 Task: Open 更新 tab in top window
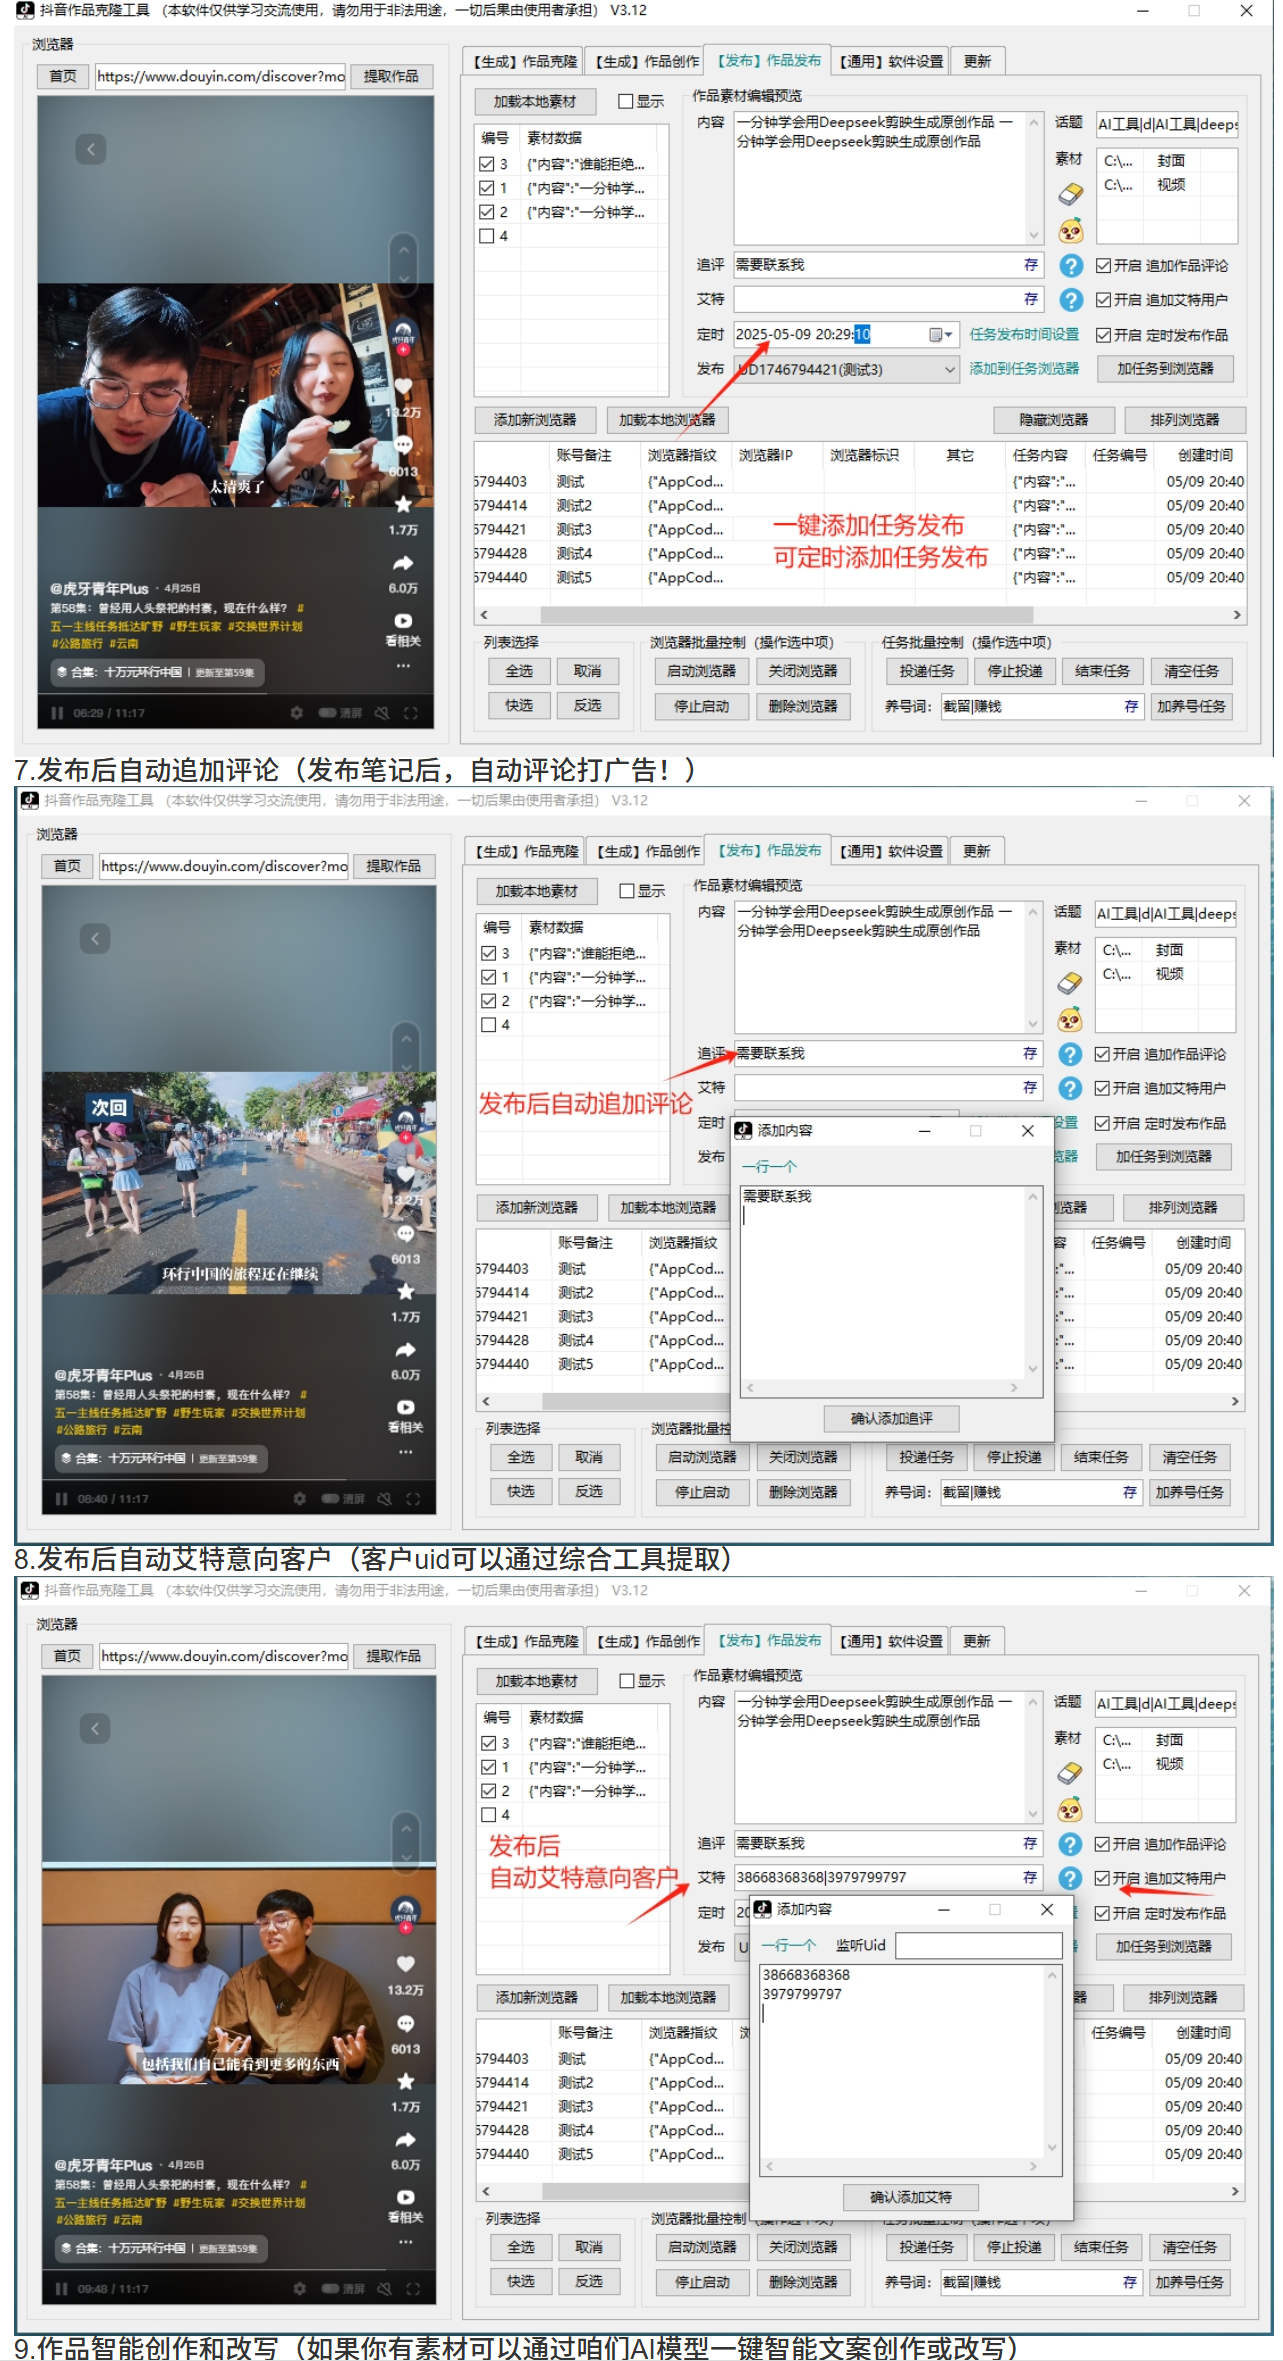pyautogui.click(x=977, y=61)
